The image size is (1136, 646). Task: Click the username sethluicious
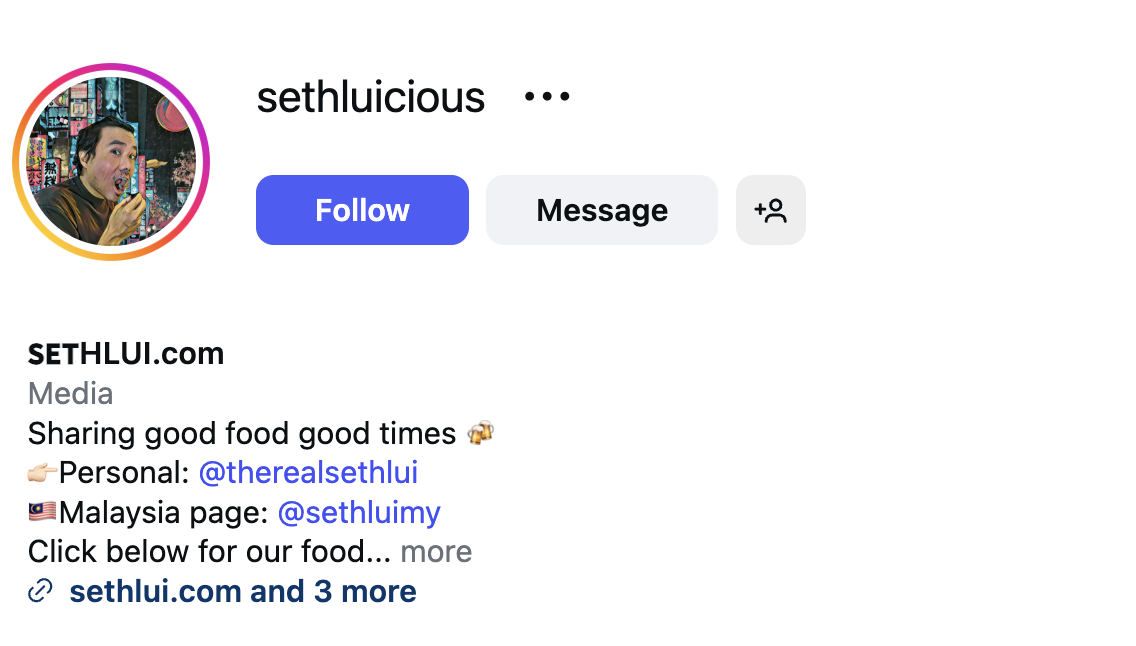tap(370, 96)
